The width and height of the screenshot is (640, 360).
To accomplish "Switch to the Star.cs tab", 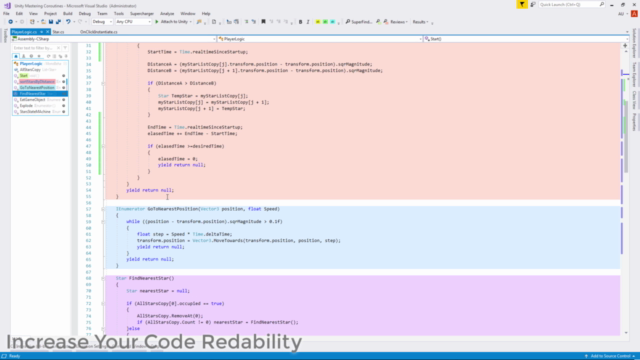I will pyautogui.click(x=58, y=32).
